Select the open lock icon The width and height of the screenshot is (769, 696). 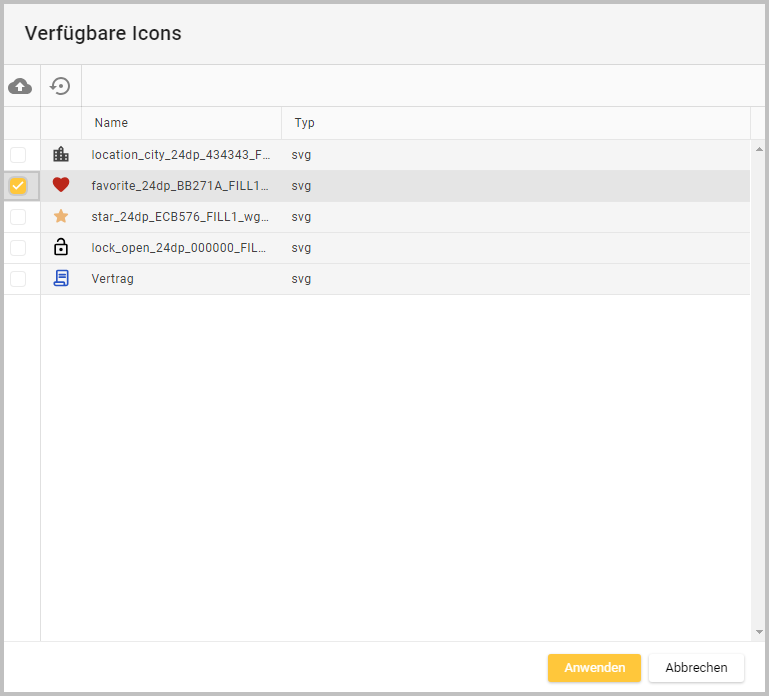click(61, 247)
